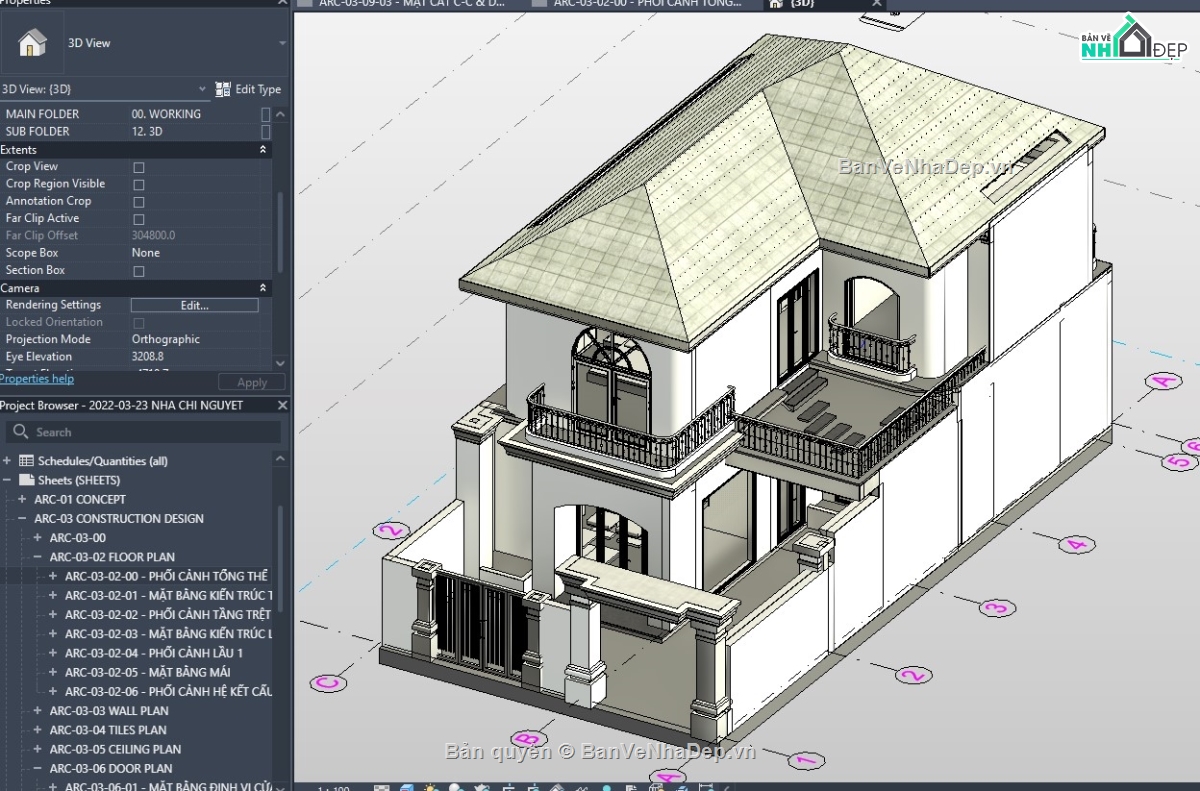Image resolution: width=1200 pixels, height=791 pixels.
Task: Click the SUB FOLDER associate parameter box
Action: [x=265, y=131]
